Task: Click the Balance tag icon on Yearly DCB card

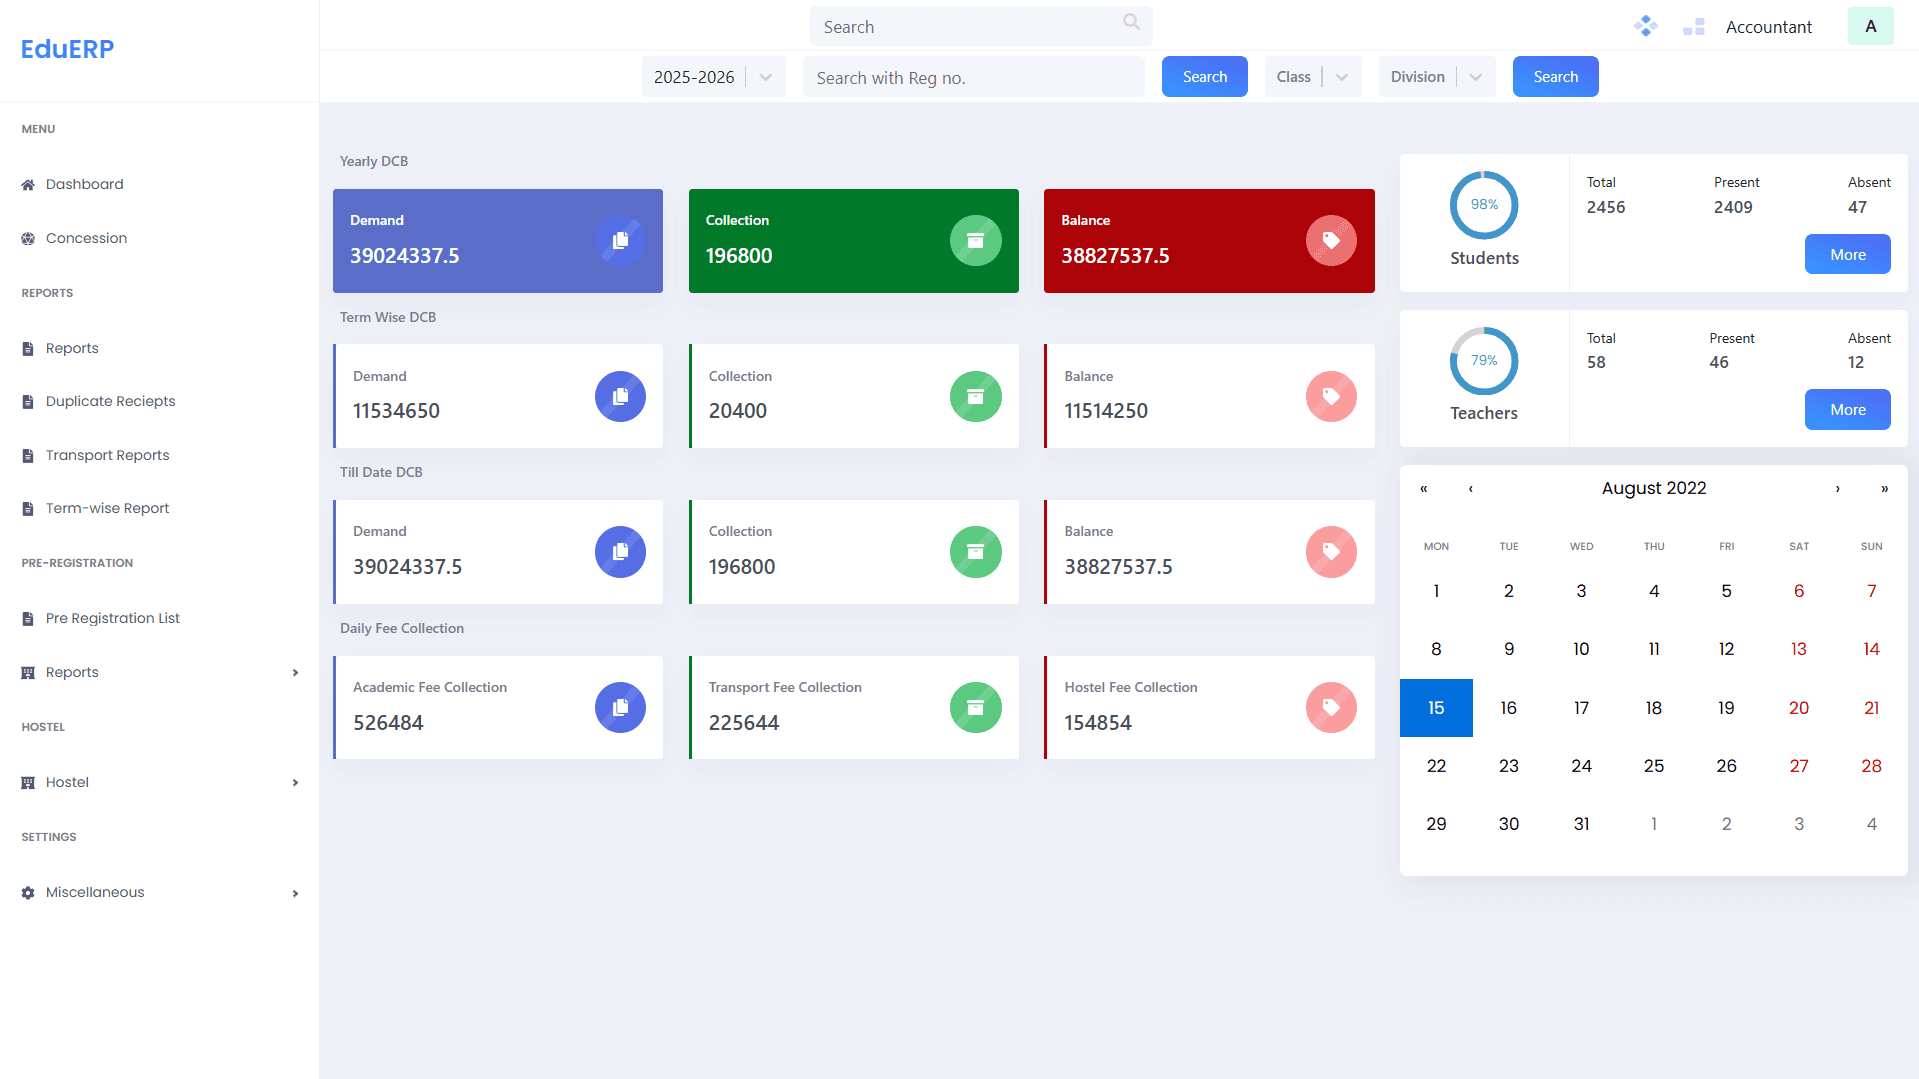Action: (x=1330, y=240)
